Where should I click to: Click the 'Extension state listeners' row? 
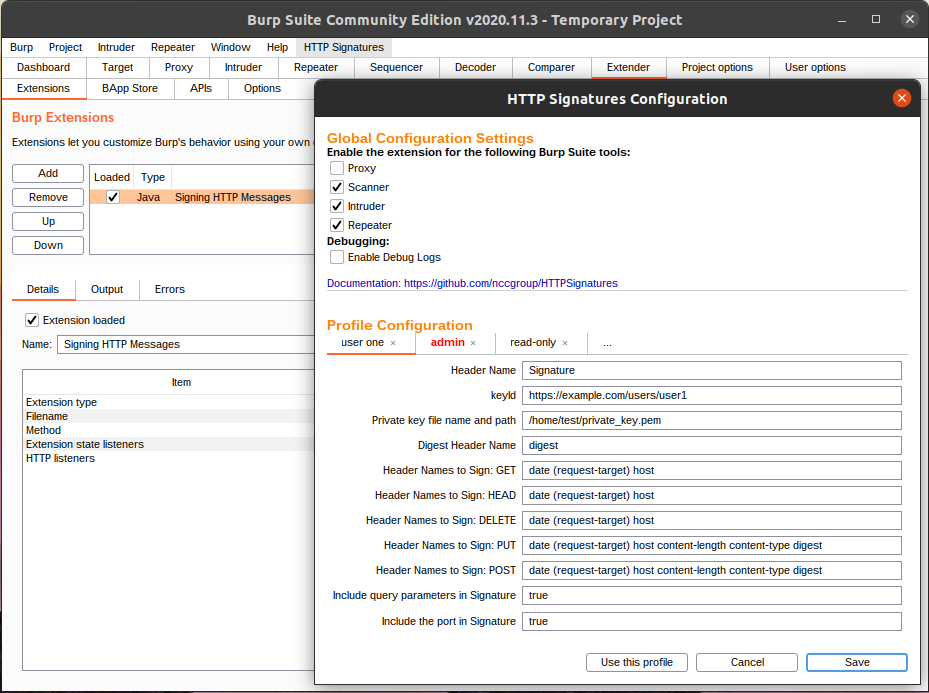point(169,444)
